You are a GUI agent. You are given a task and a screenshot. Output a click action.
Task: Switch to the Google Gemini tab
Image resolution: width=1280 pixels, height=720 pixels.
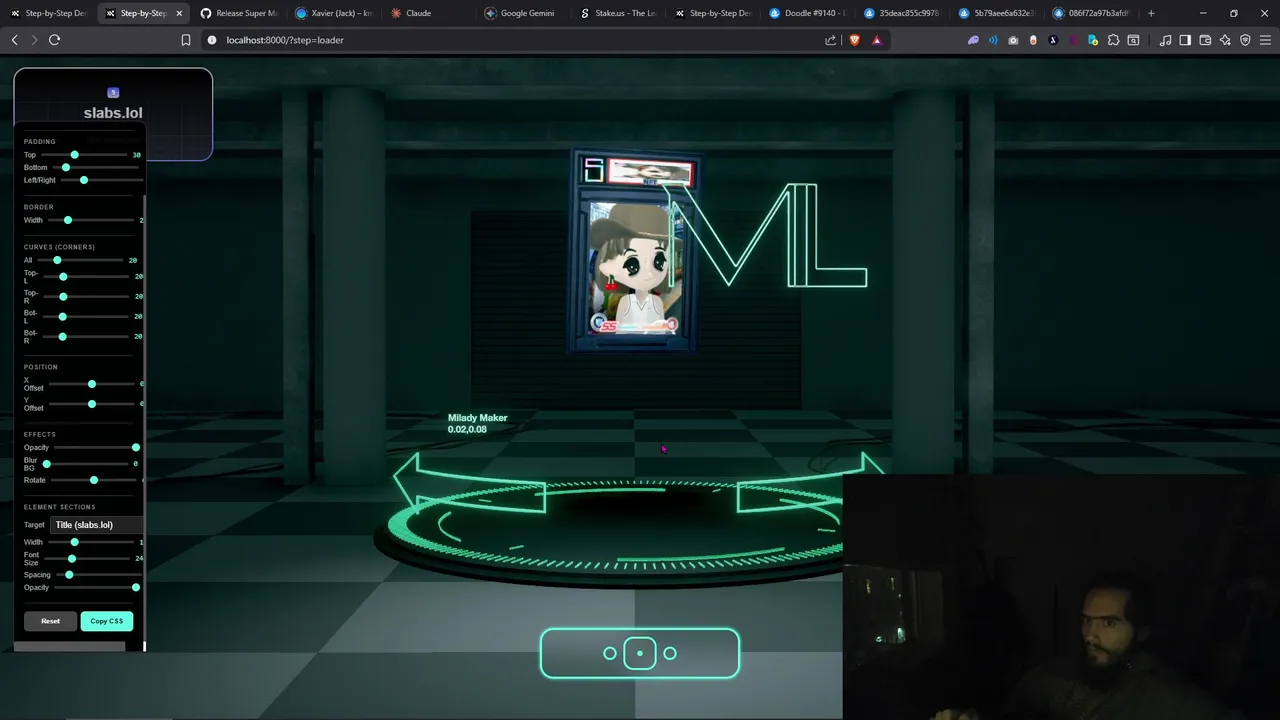523,13
